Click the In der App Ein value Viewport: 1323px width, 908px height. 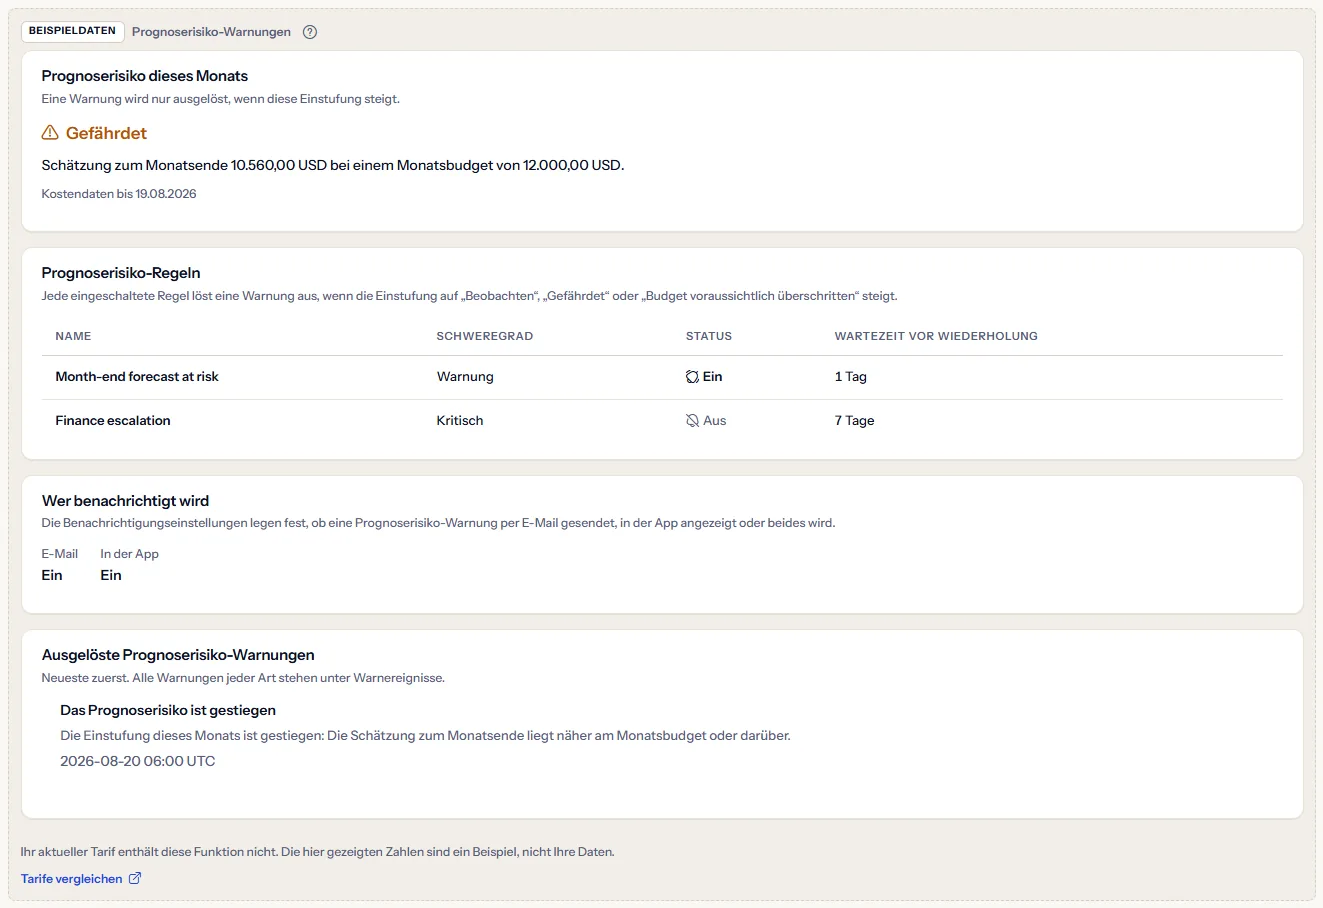pyautogui.click(x=111, y=576)
